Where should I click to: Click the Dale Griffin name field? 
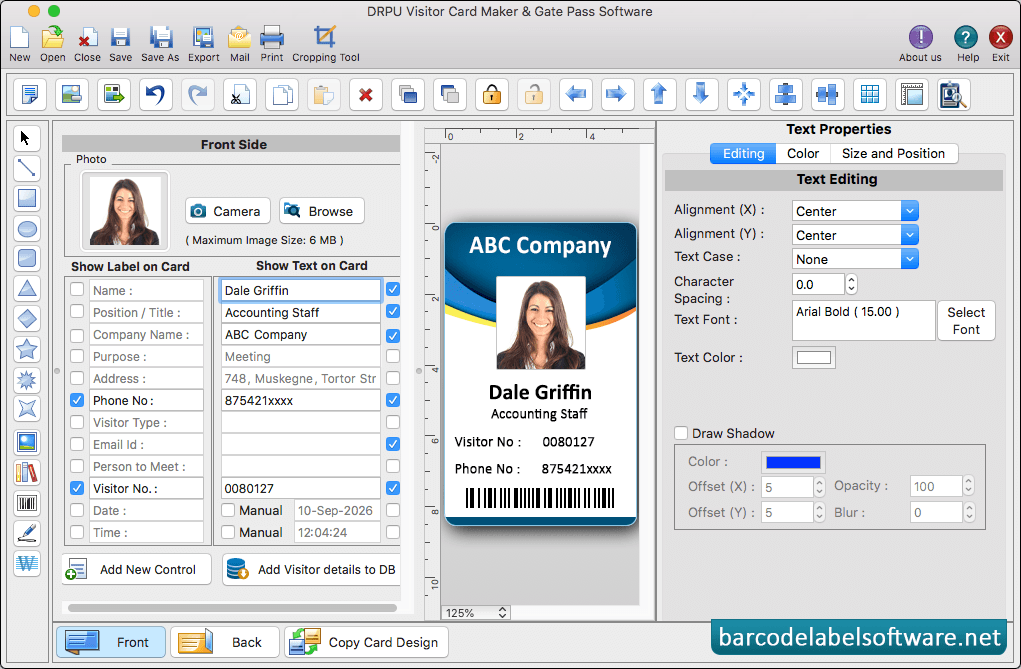point(300,291)
